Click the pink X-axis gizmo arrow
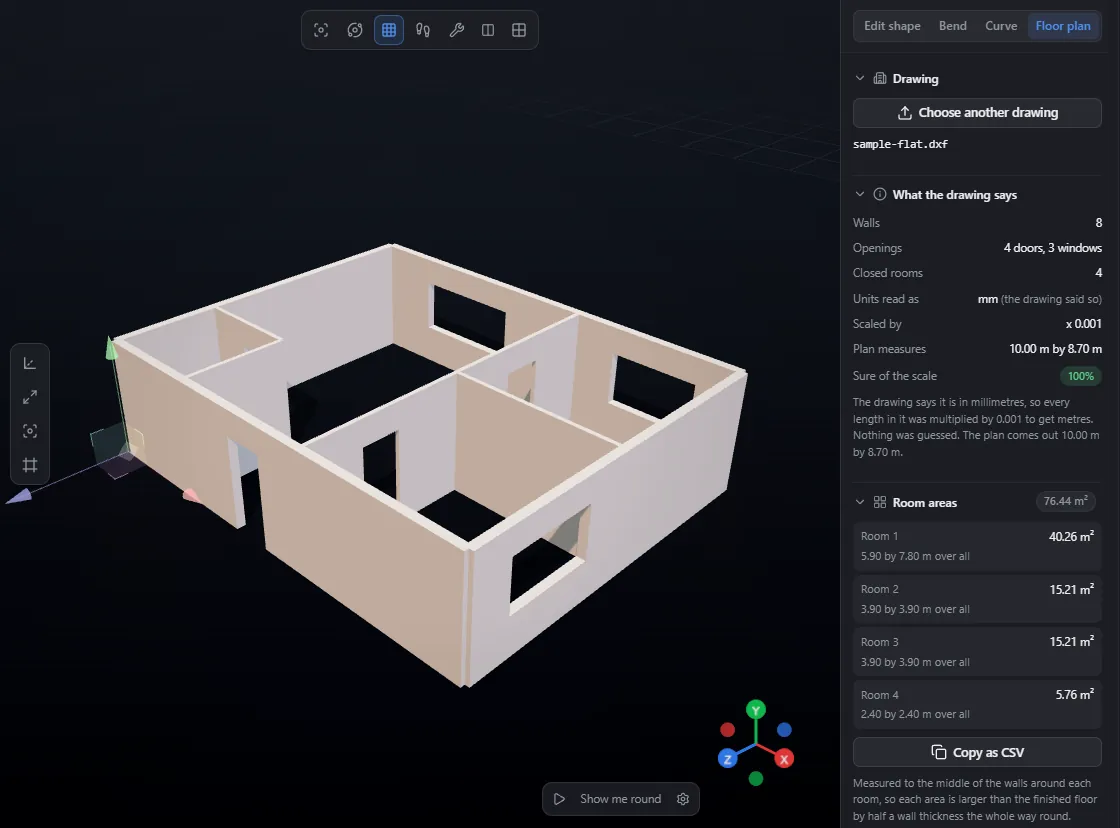Viewport: 1120px width, 828px height. coord(190,494)
